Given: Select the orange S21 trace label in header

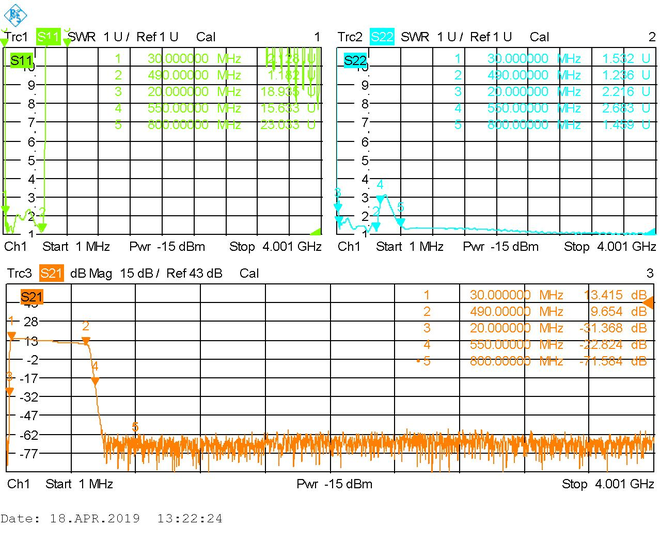Looking at the screenshot, I should coord(51,274).
